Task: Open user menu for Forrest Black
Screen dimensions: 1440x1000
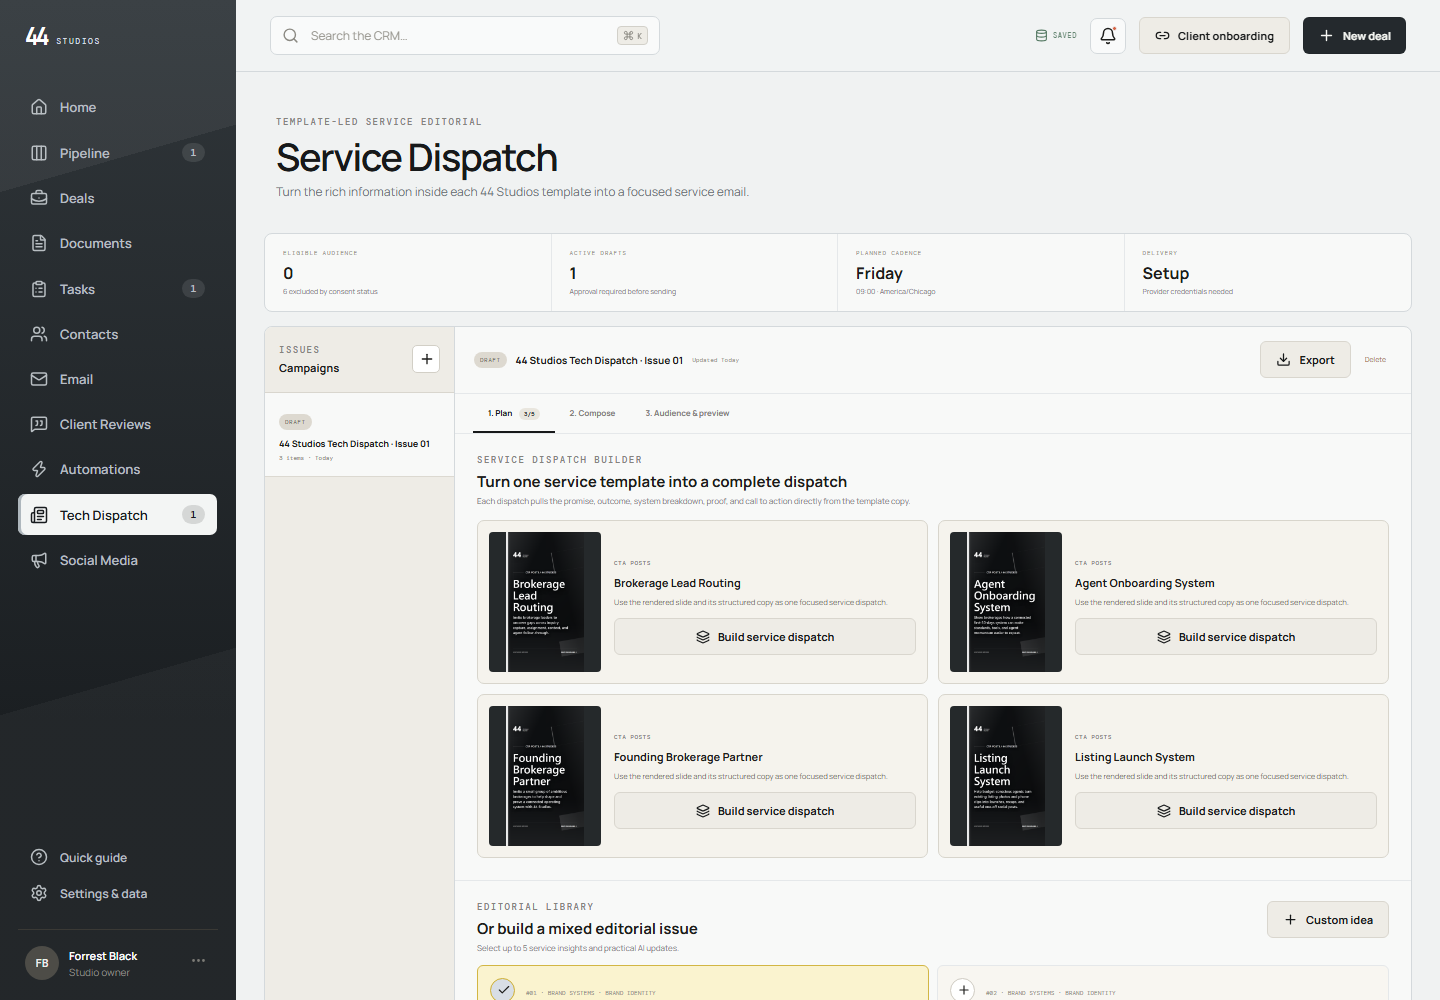Action: click(198, 961)
